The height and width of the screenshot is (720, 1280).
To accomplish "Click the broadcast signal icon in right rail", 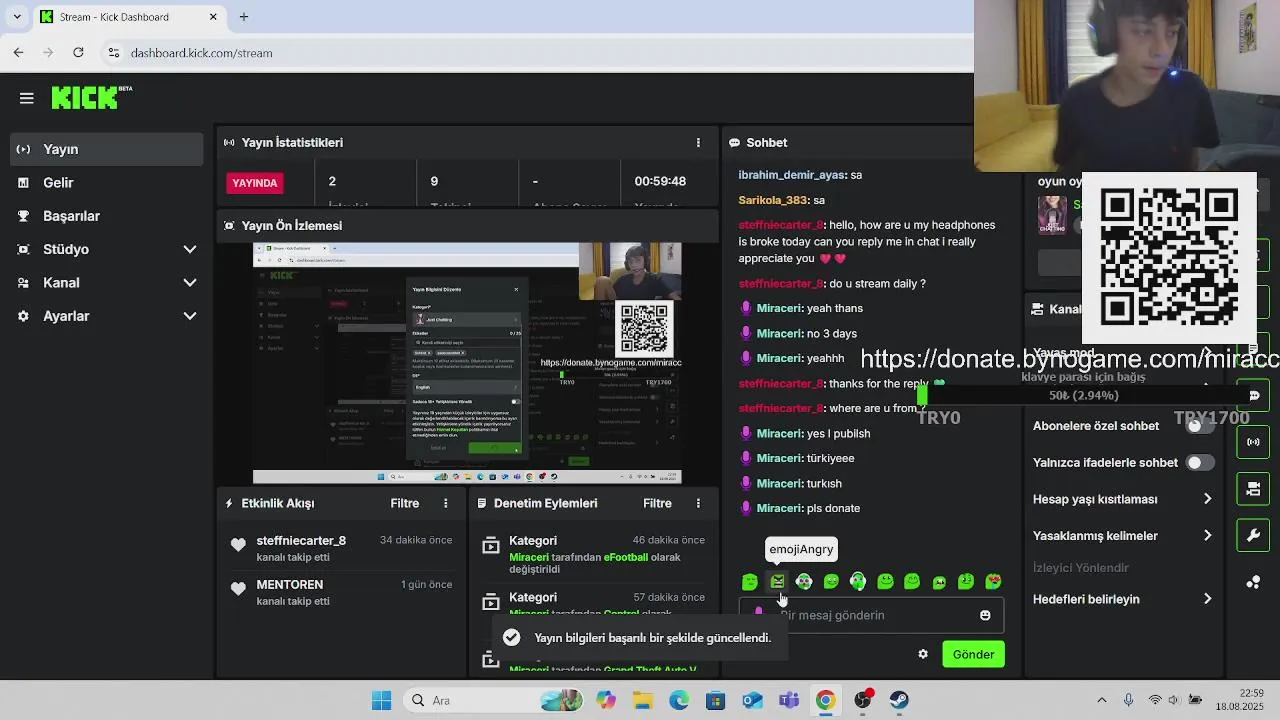I will 1253,442.
